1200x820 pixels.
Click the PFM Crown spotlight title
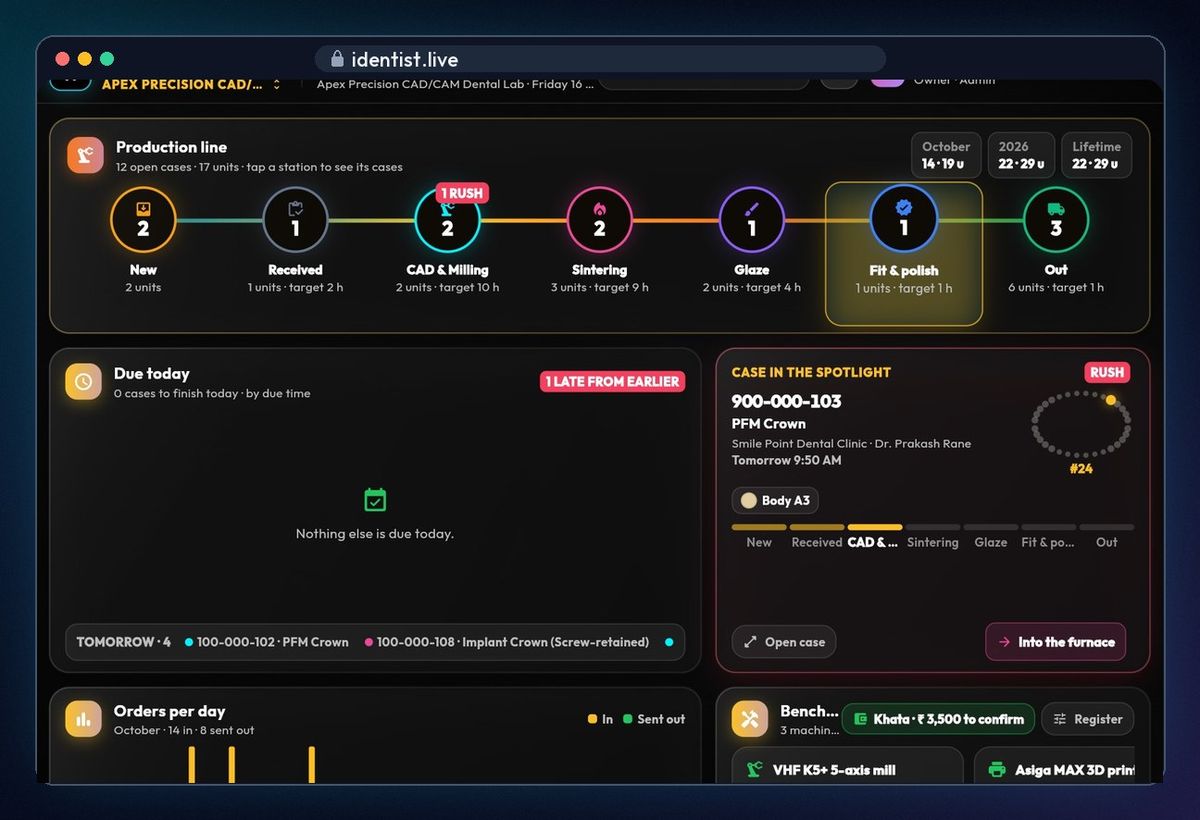point(769,424)
